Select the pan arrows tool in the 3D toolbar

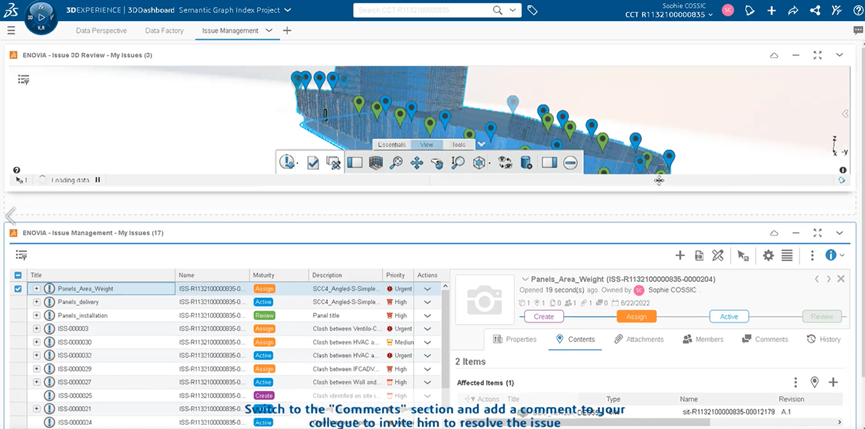417,163
